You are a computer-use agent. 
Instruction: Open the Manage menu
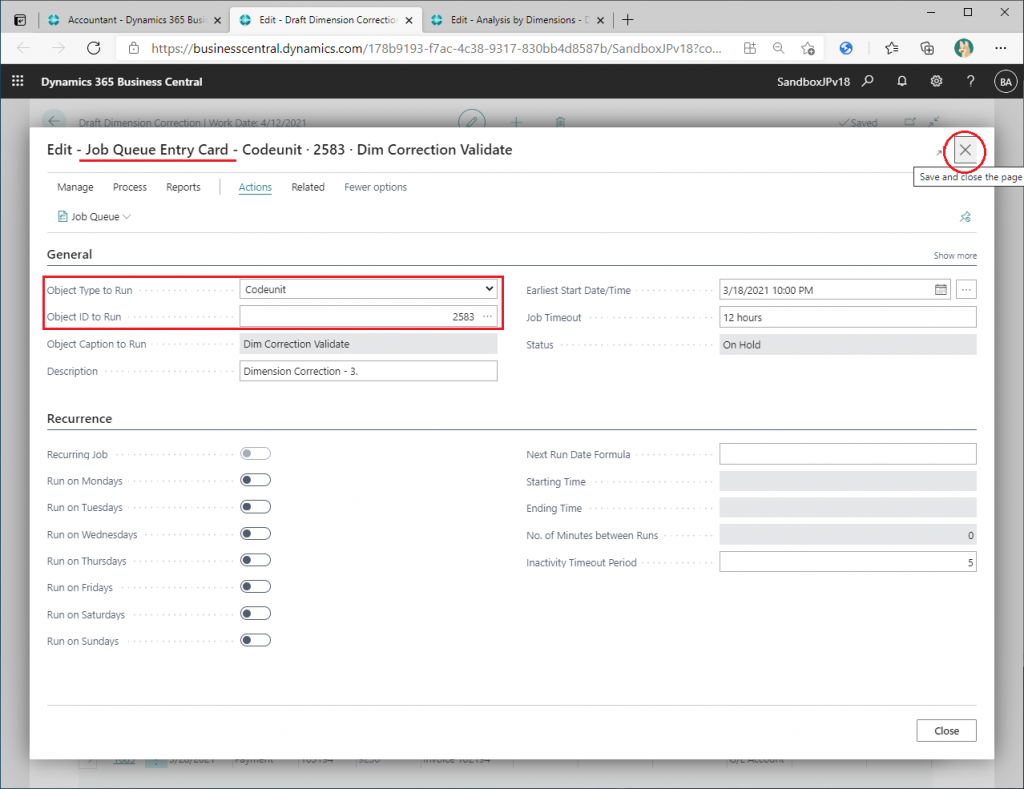click(75, 187)
